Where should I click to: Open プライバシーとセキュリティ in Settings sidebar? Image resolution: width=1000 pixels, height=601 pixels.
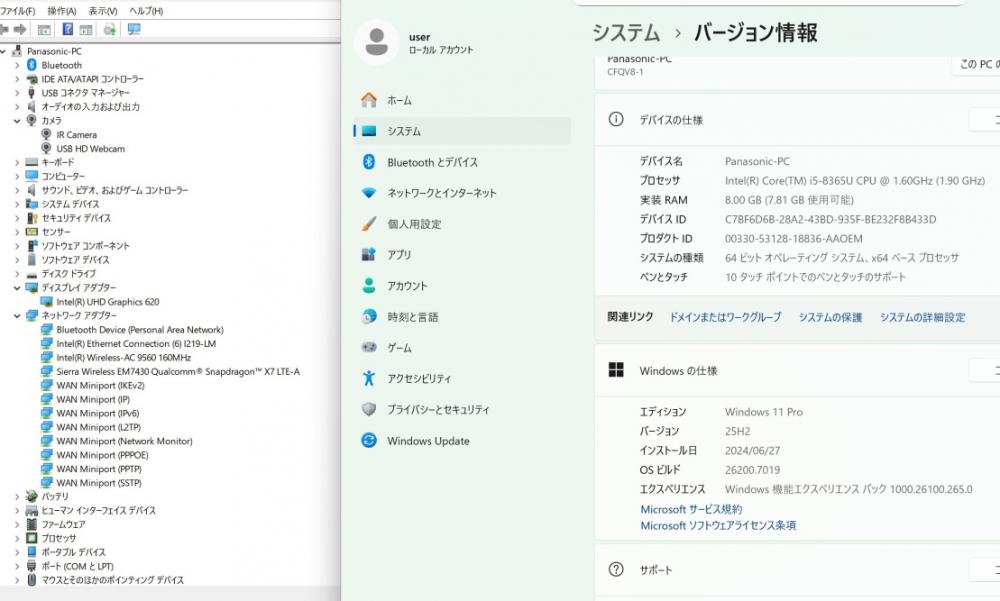[462, 410]
